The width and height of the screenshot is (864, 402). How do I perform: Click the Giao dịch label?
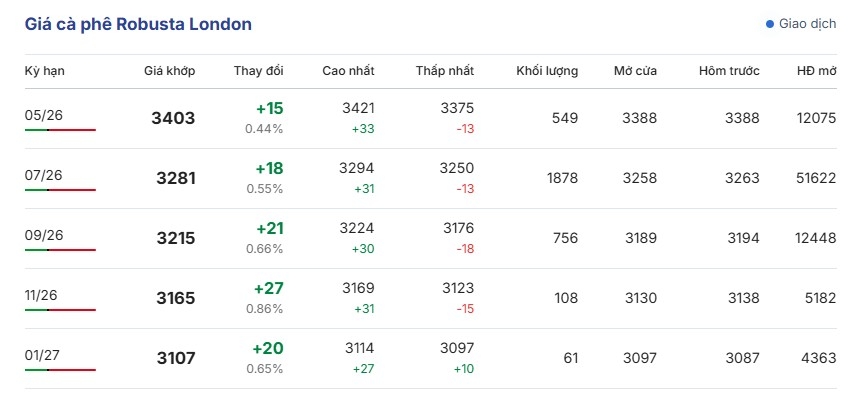click(807, 24)
